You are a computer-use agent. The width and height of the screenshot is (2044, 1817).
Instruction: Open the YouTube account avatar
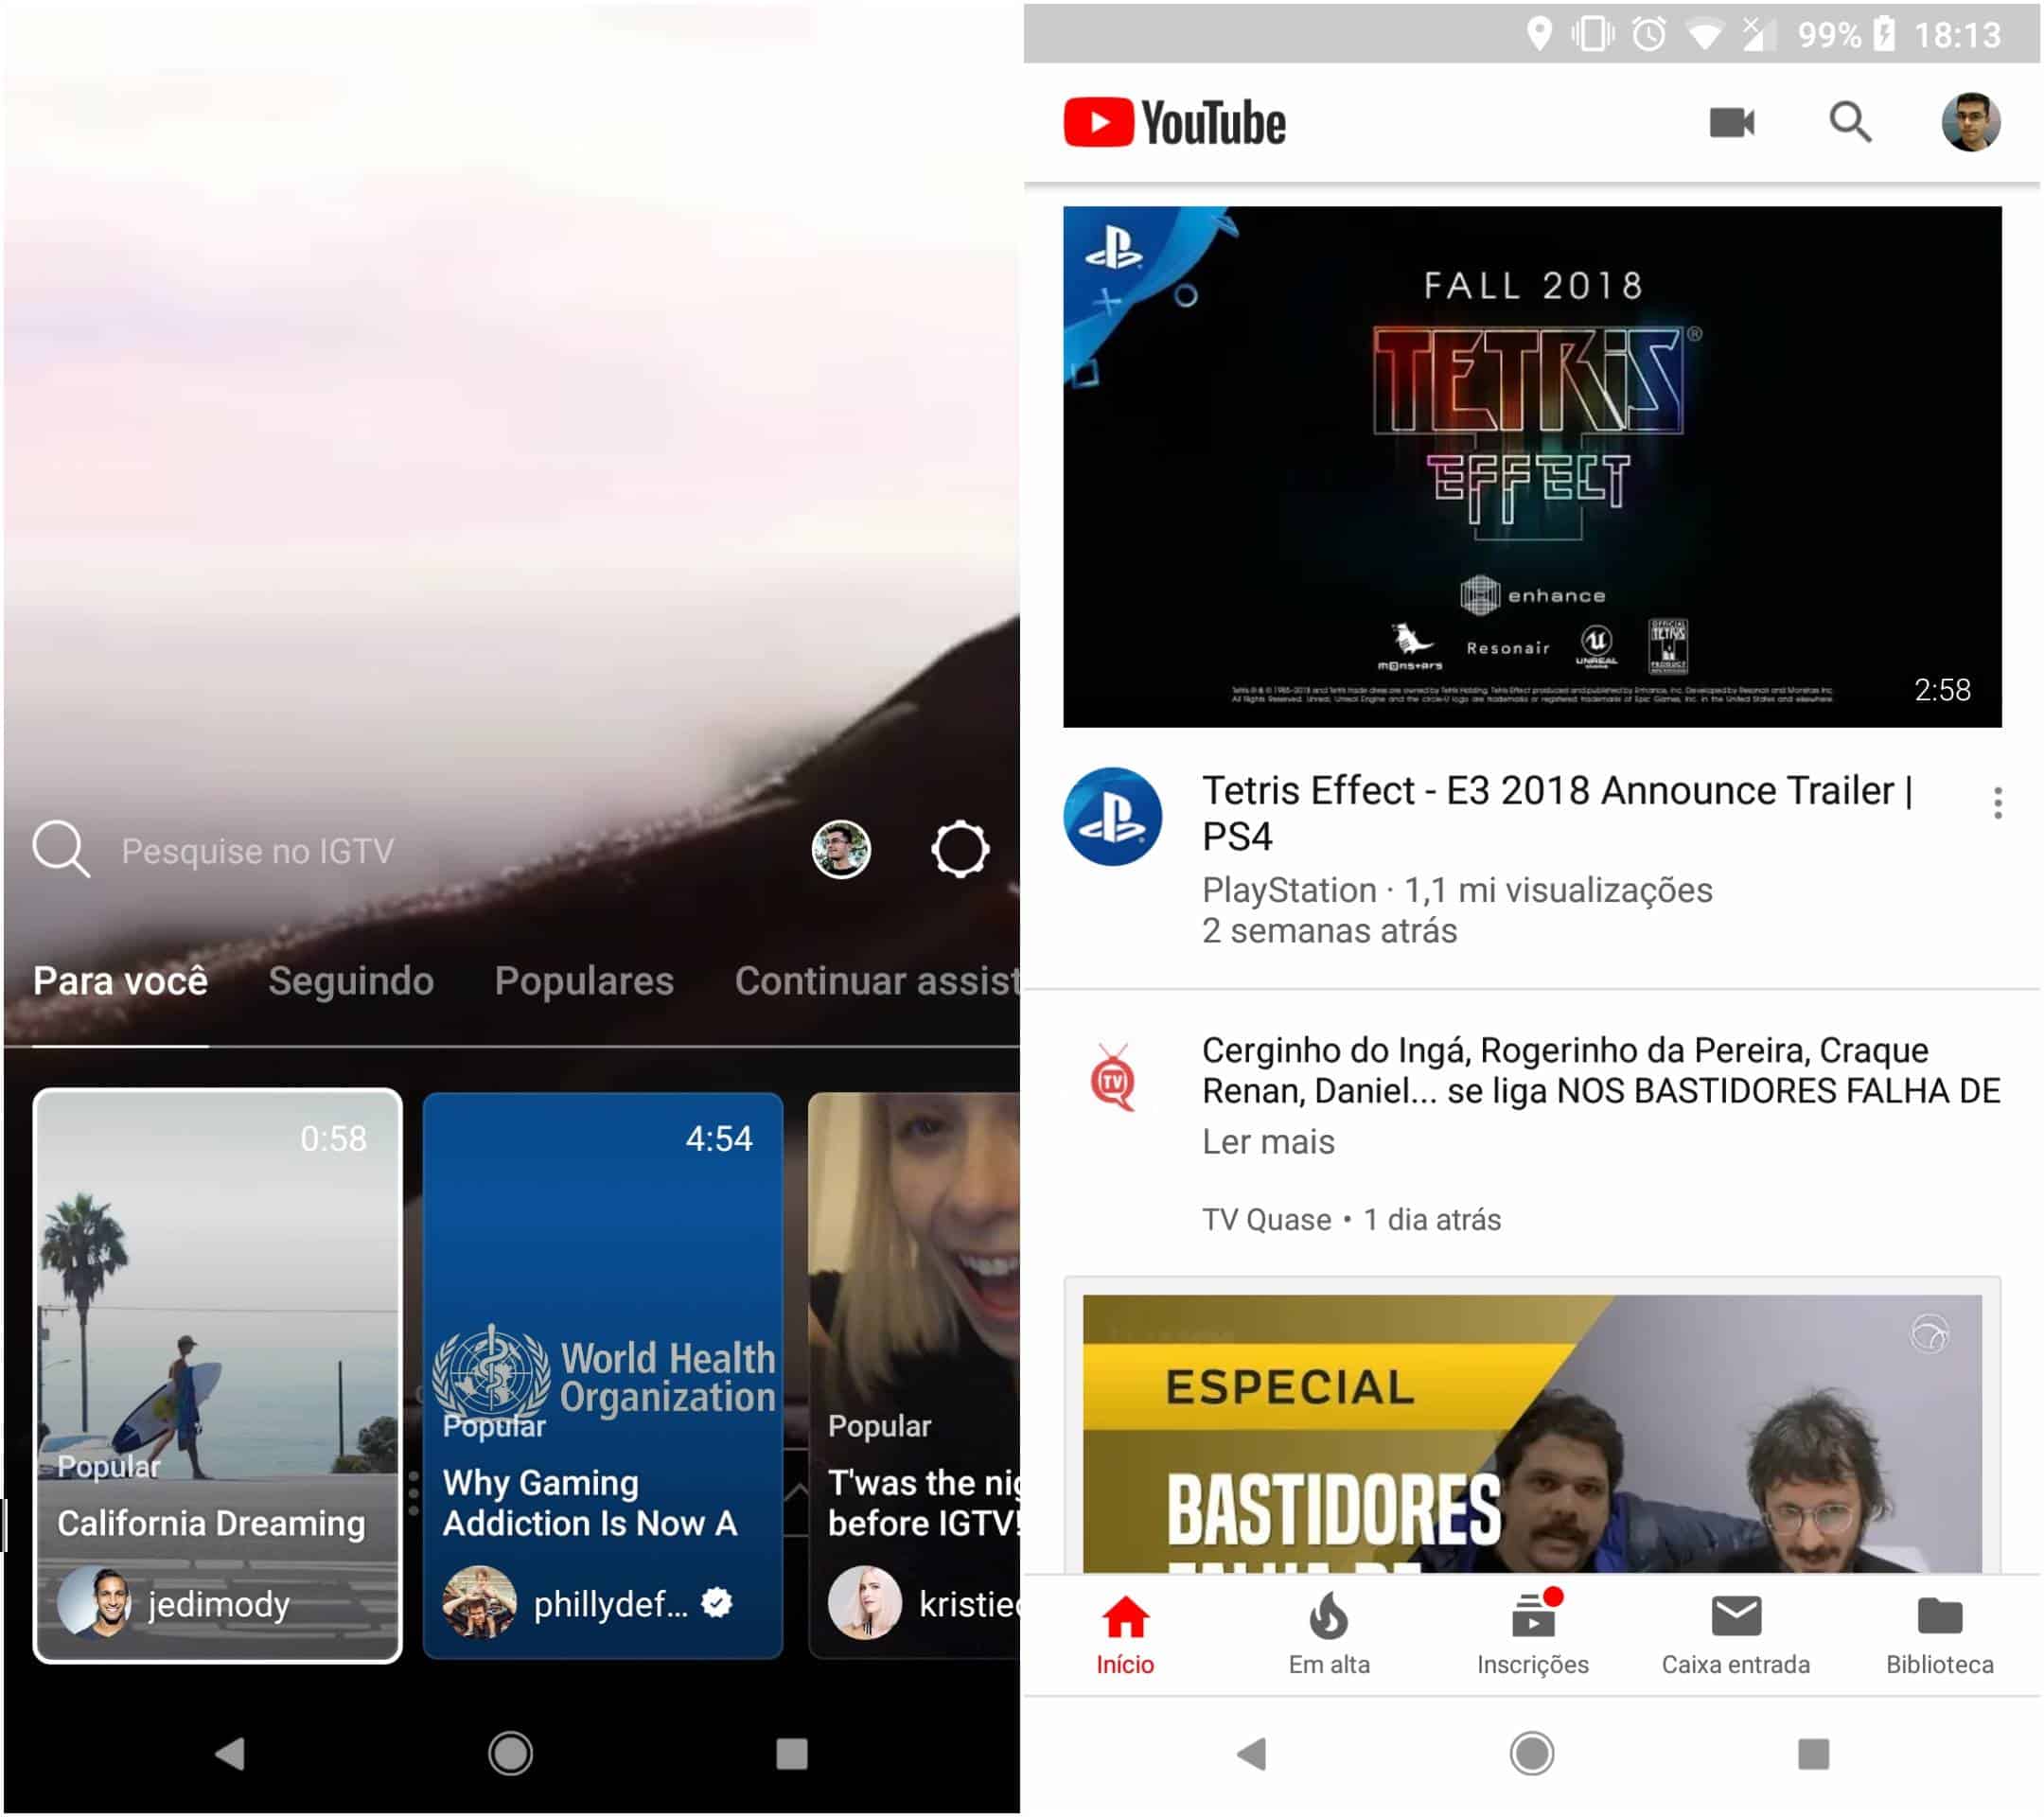[x=1971, y=122]
